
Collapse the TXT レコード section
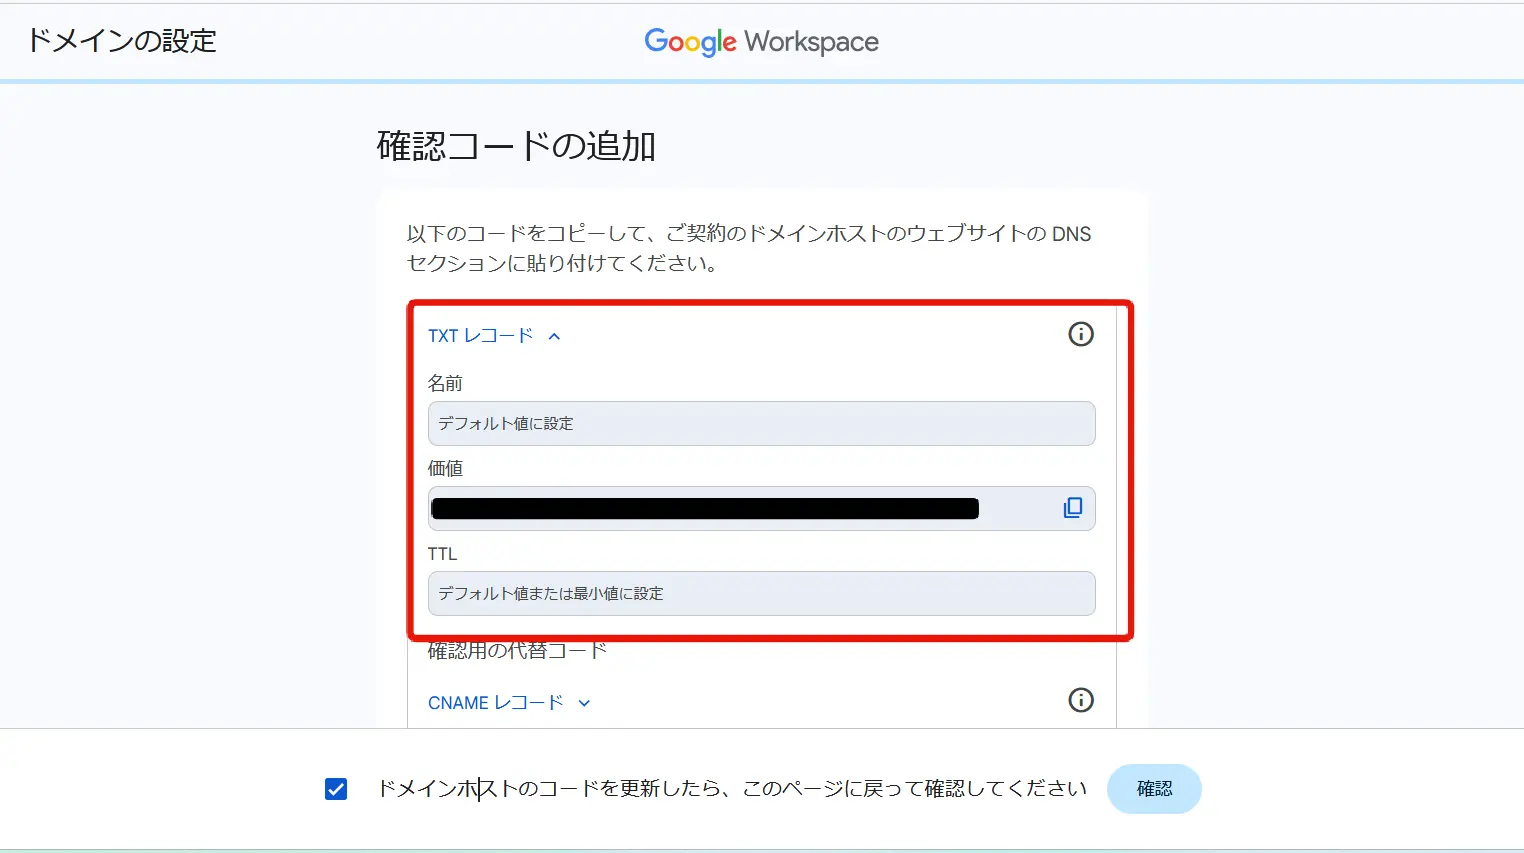pos(495,336)
